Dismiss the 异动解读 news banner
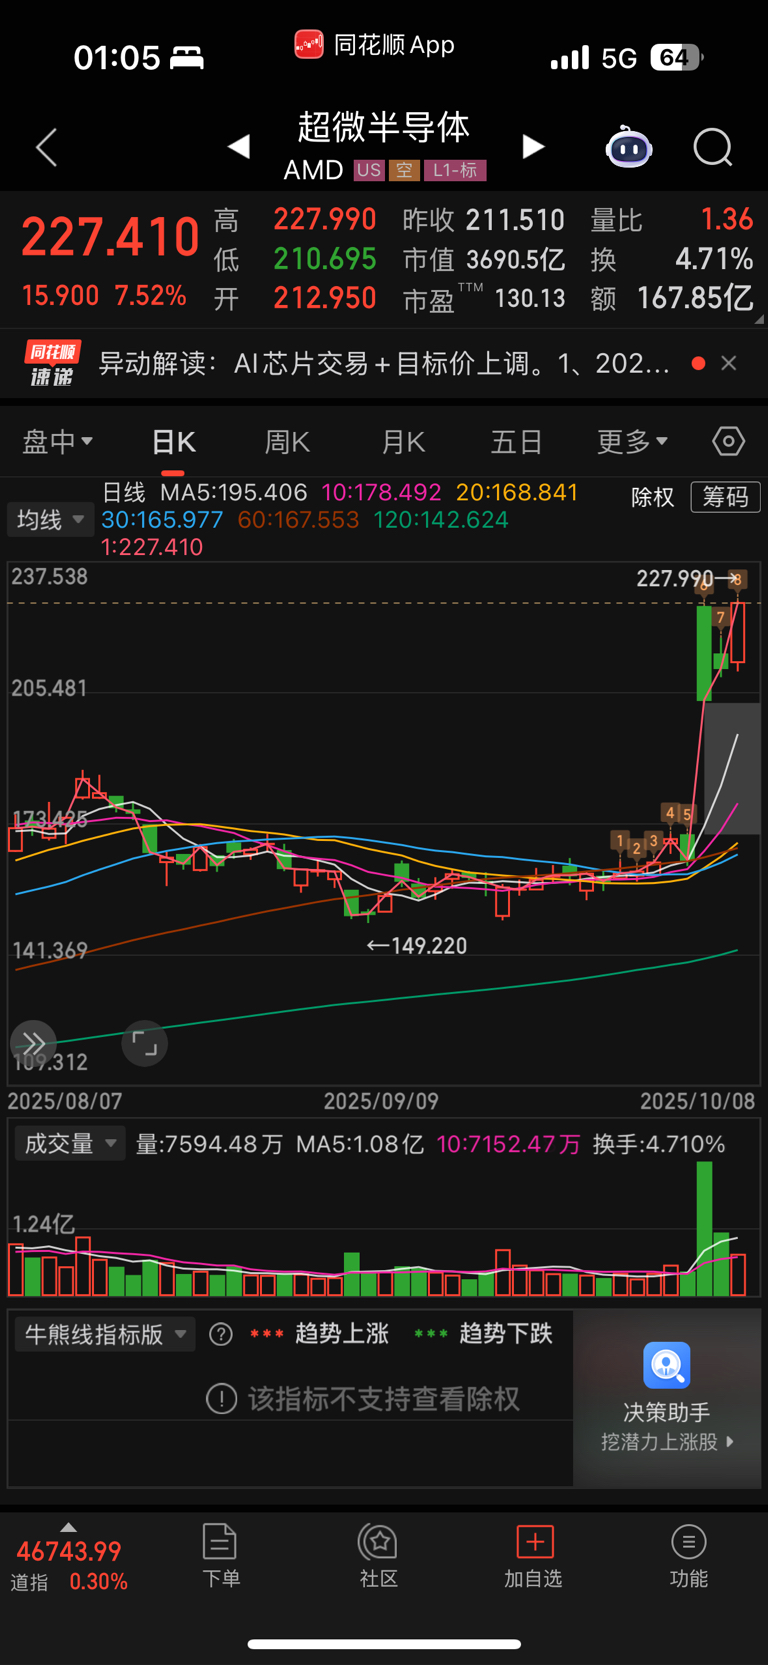 729,363
